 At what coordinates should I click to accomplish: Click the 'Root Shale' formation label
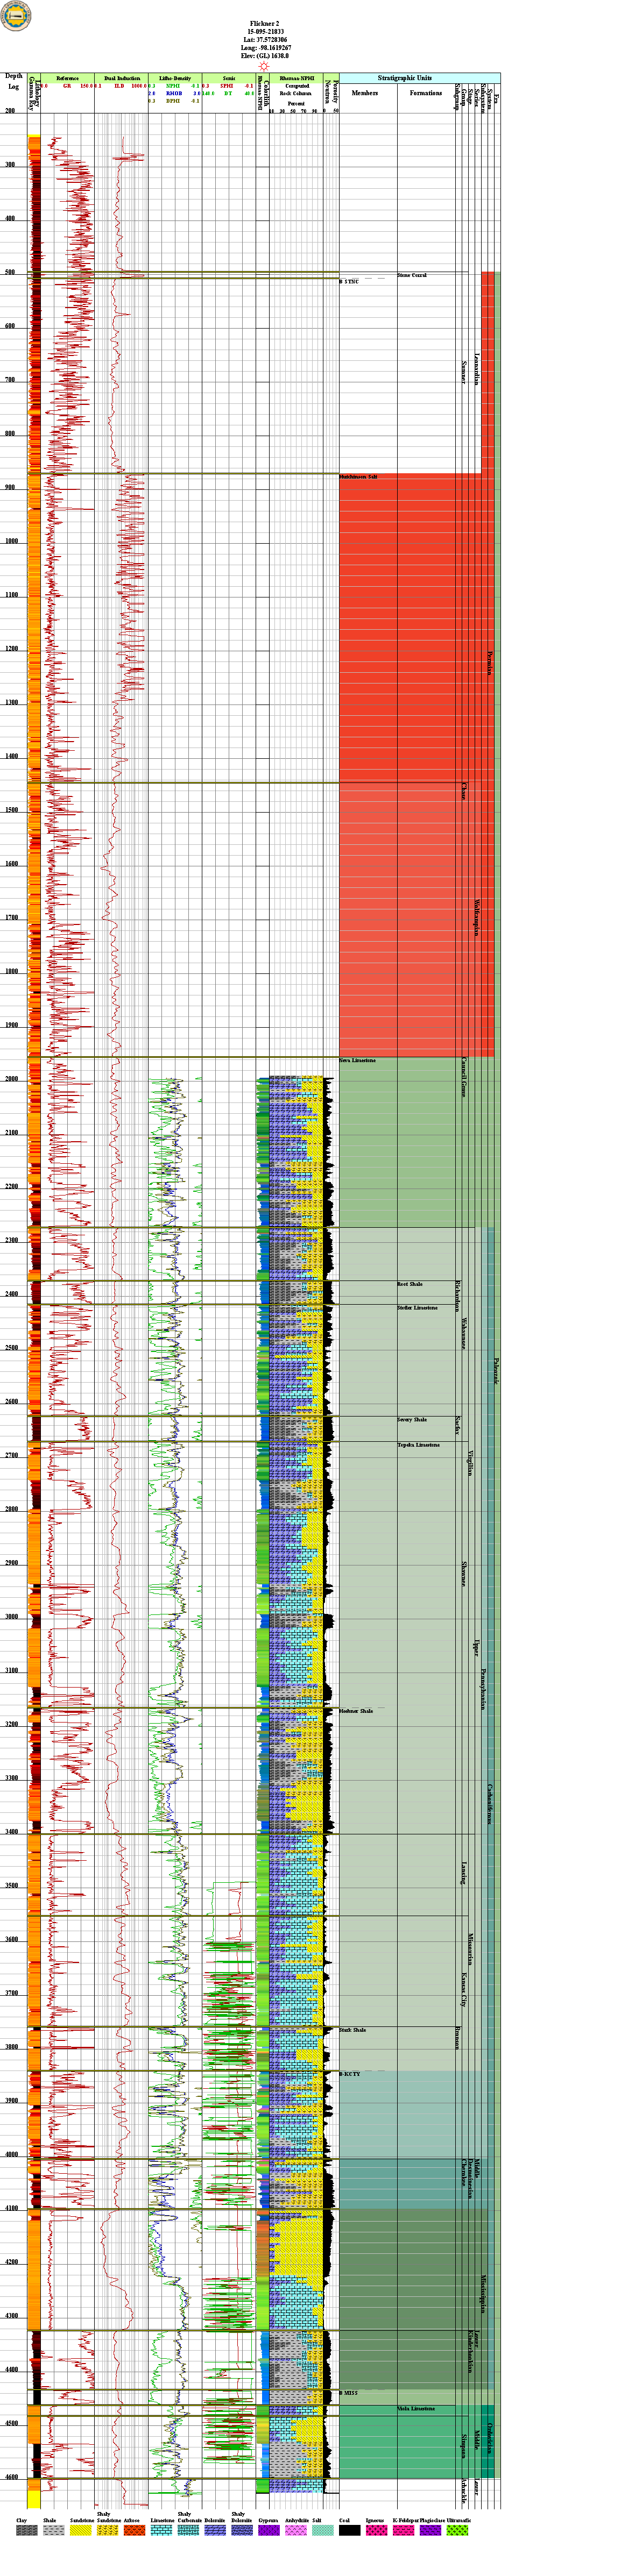[x=410, y=1284]
